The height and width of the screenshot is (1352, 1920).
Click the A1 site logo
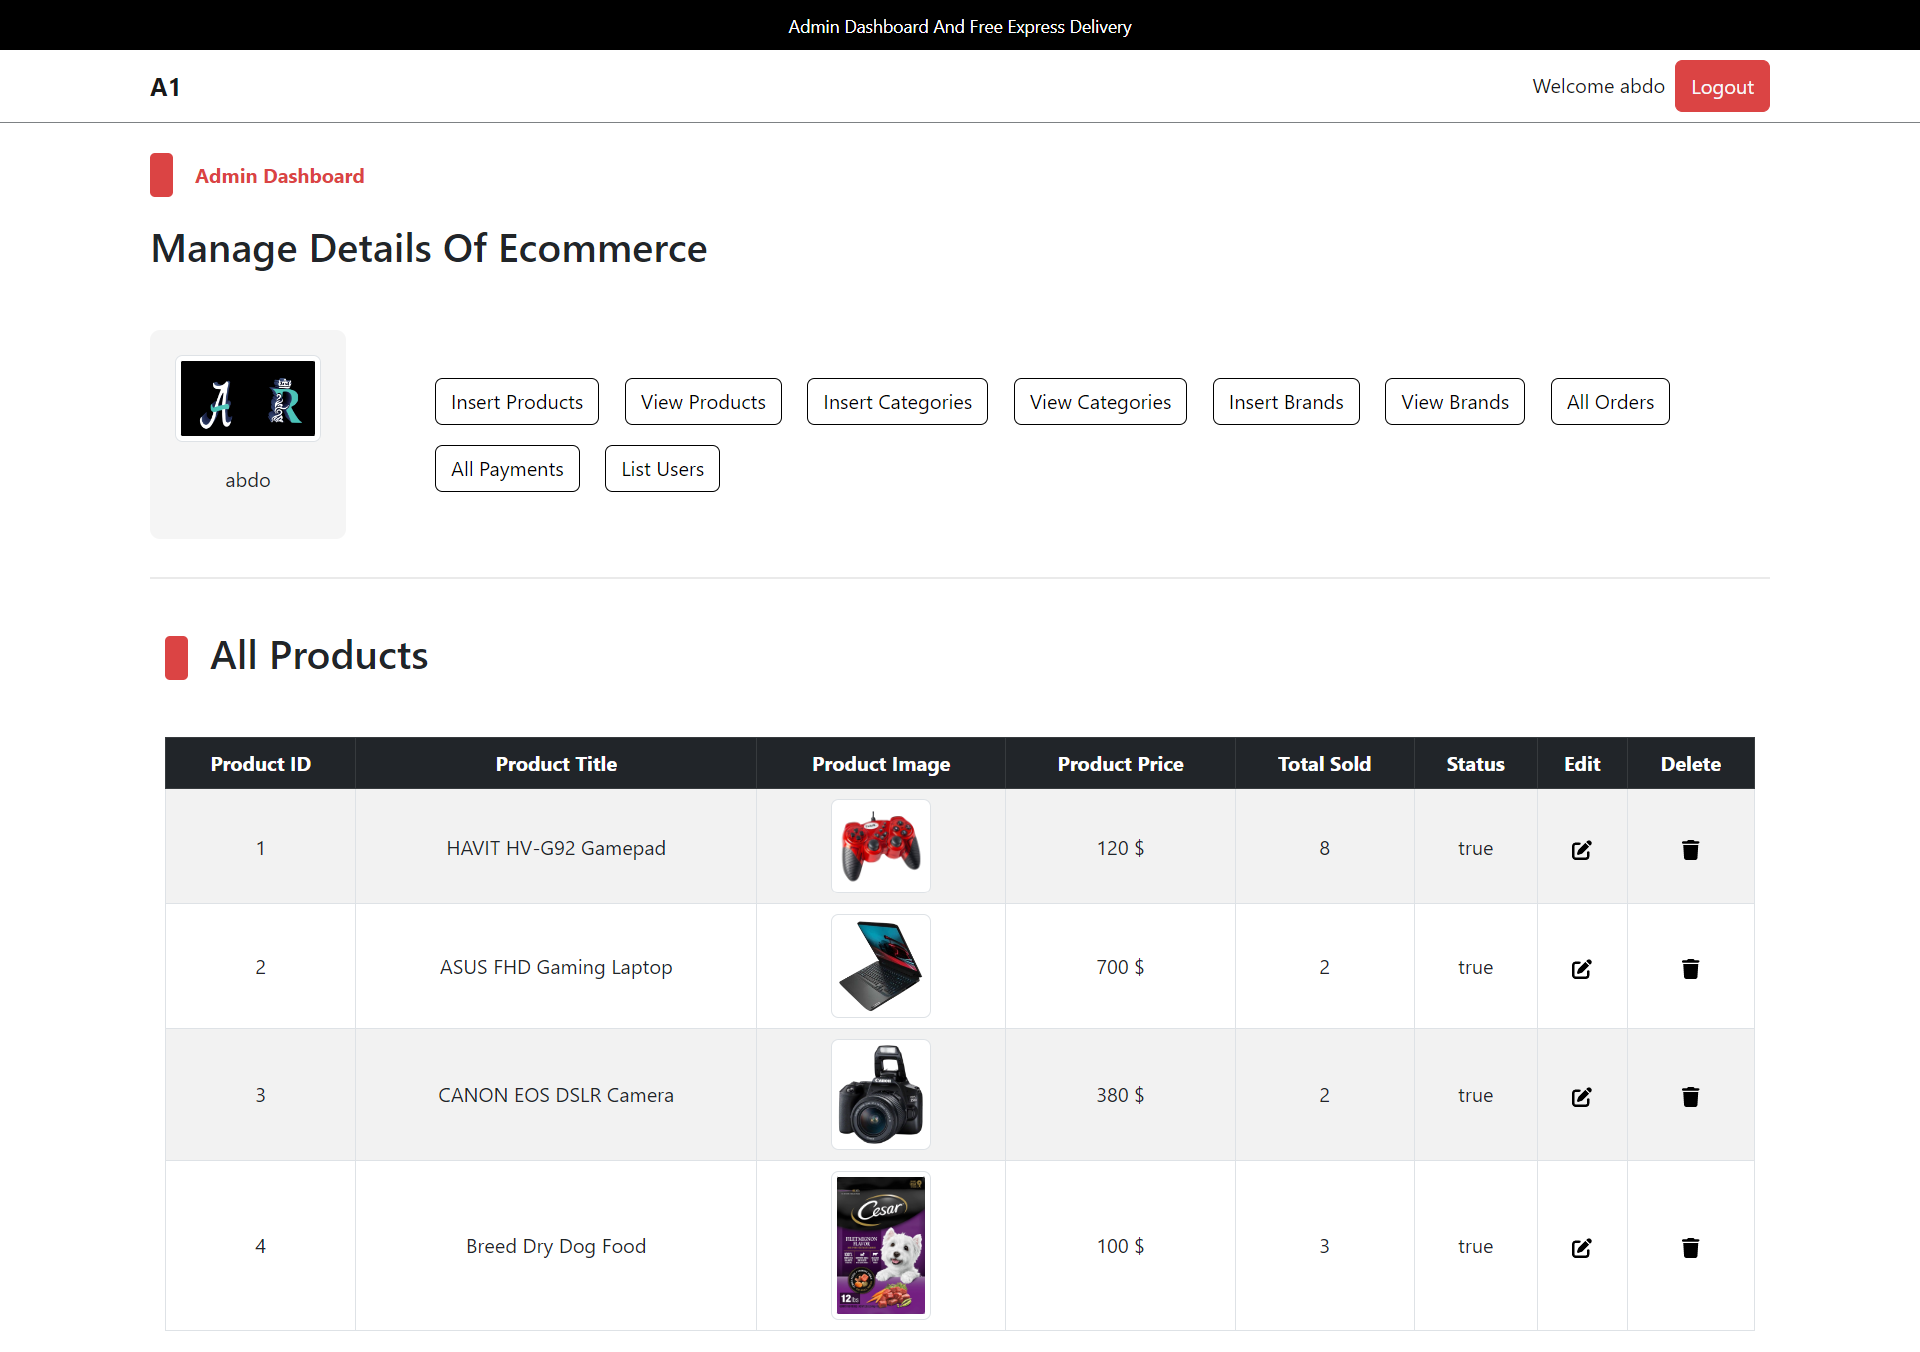pos(165,87)
